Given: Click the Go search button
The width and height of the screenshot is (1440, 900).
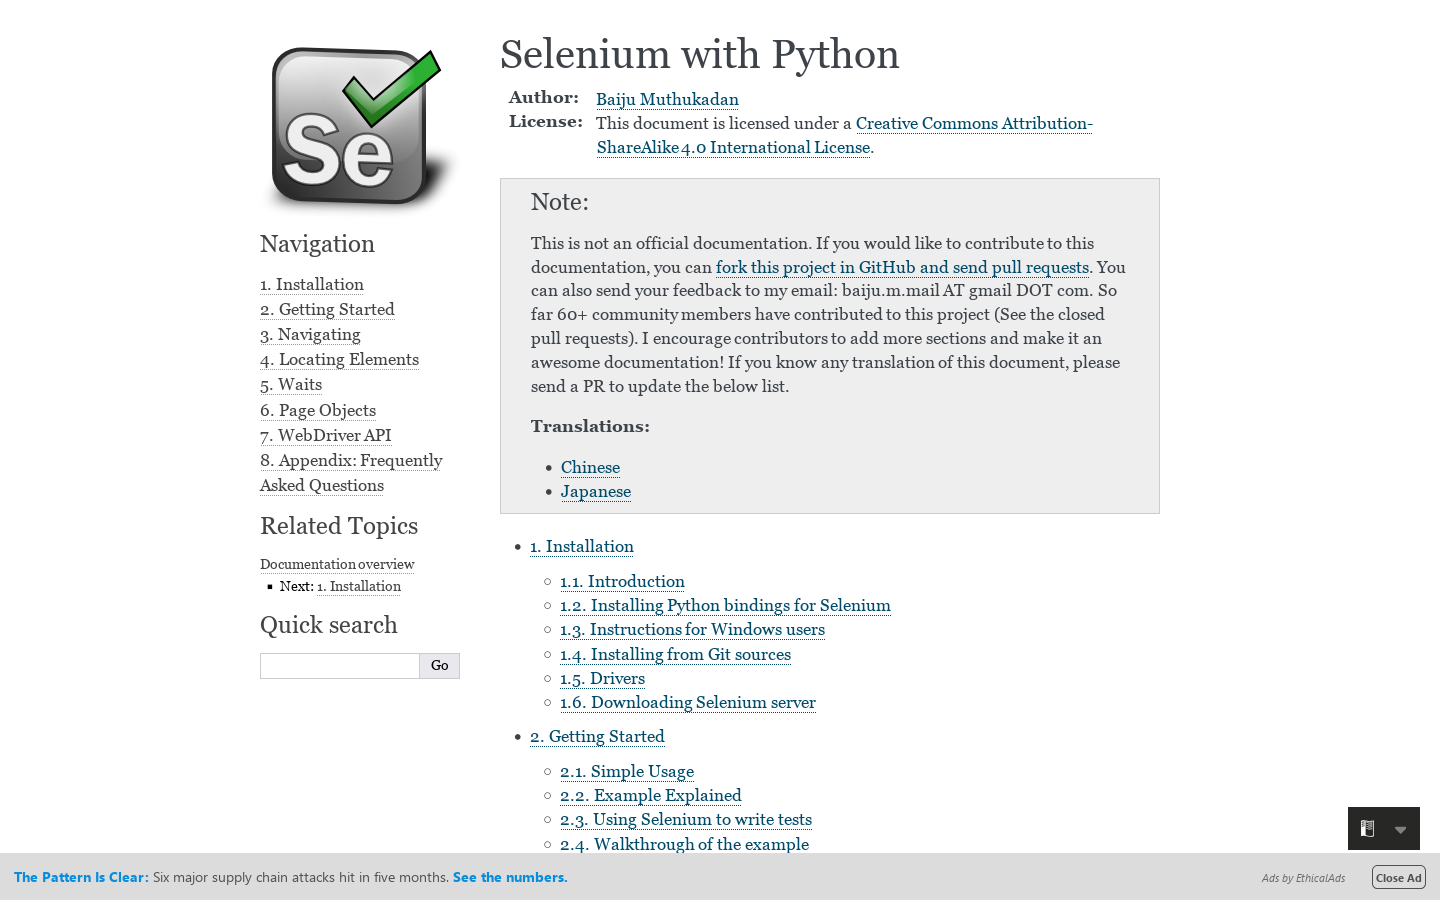Looking at the screenshot, I should [x=440, y=666].
